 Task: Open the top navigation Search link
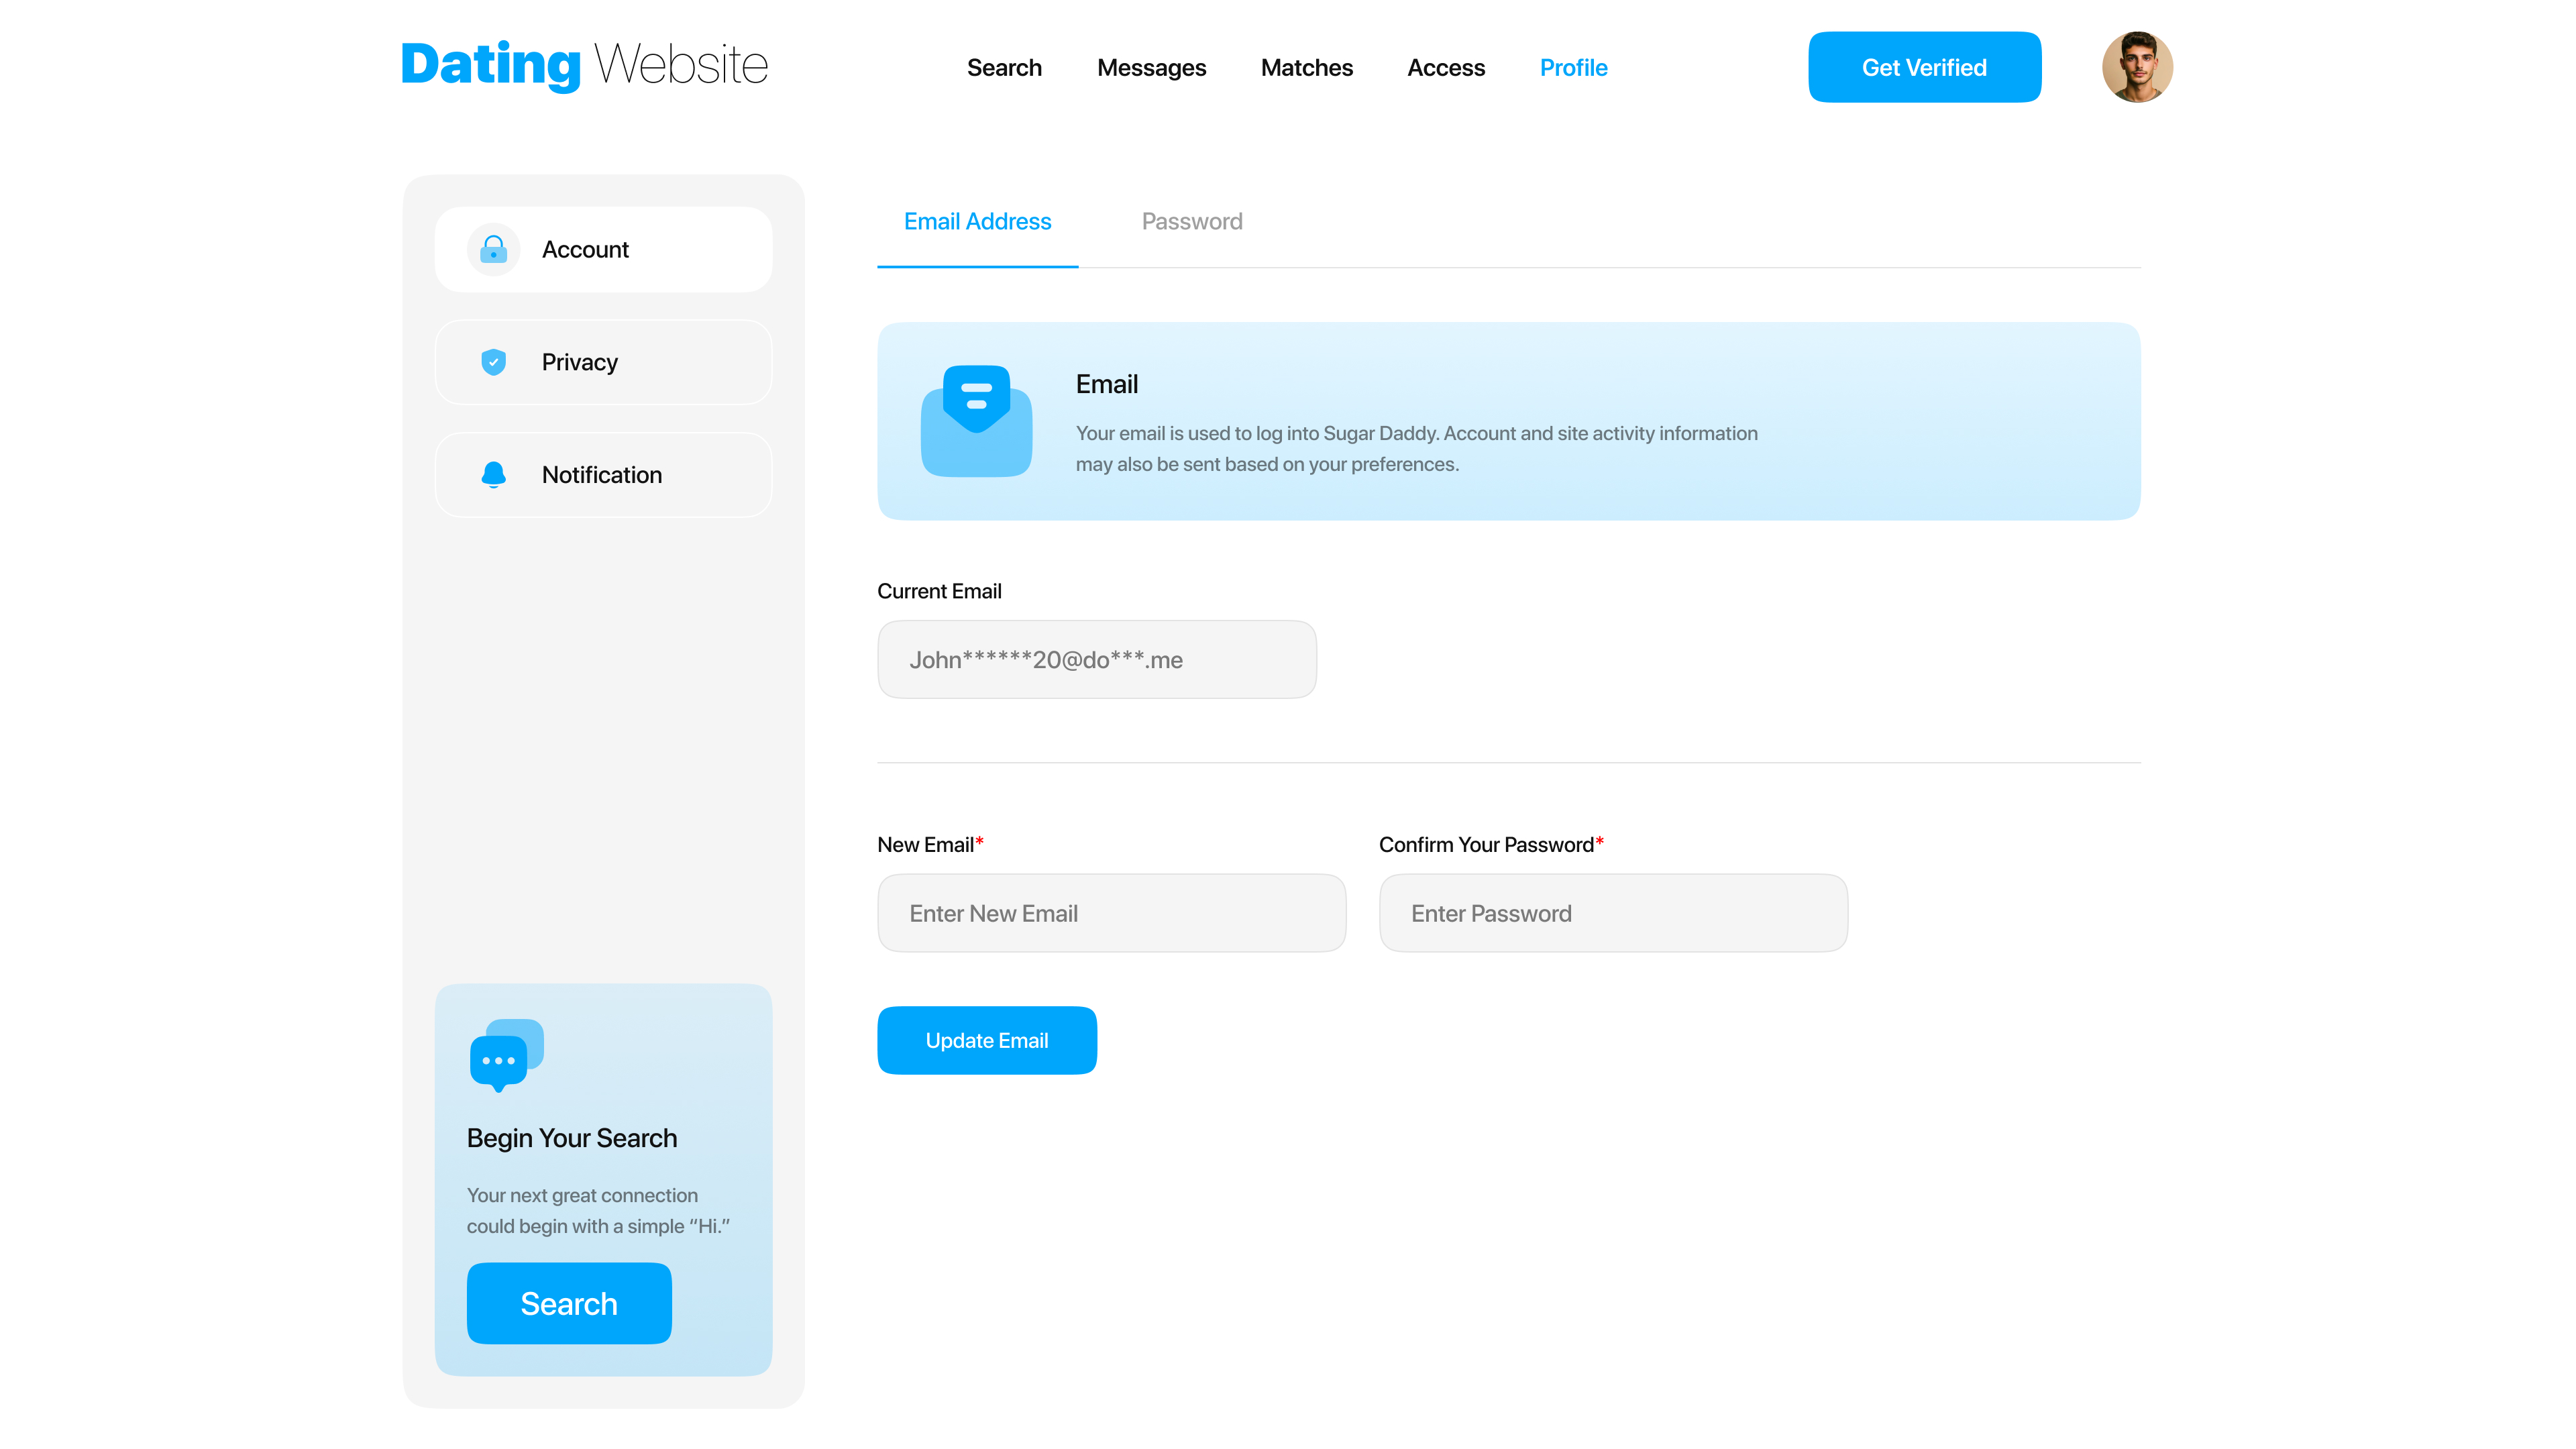tap(1004, 68)
